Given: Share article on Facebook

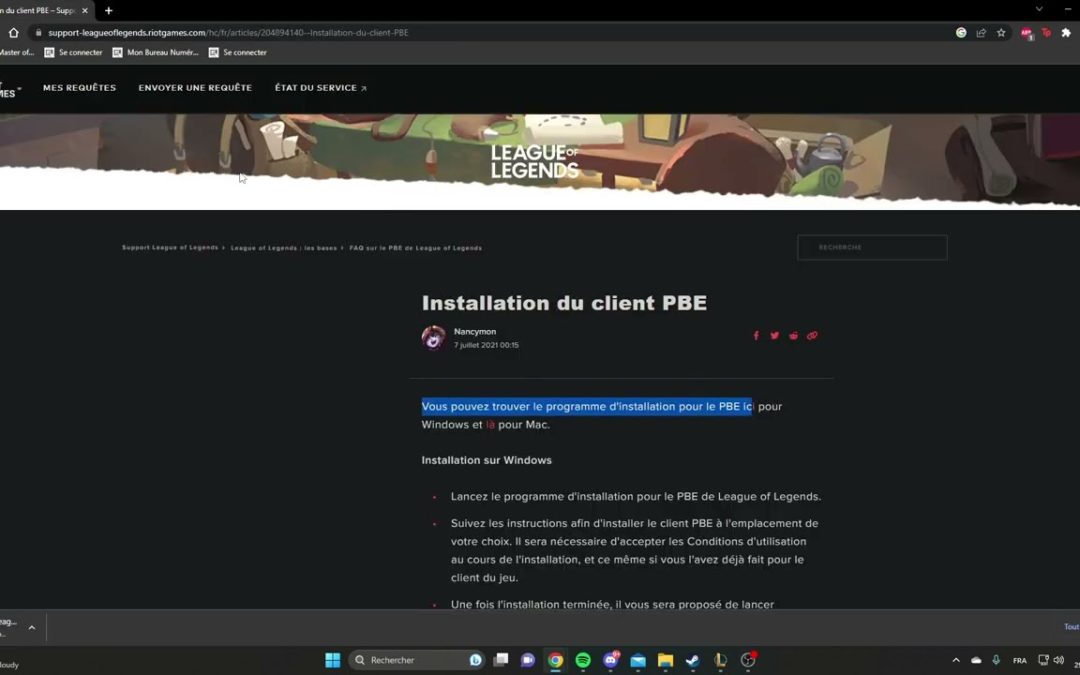Looking at the screenshot, I should click(756, 335).
